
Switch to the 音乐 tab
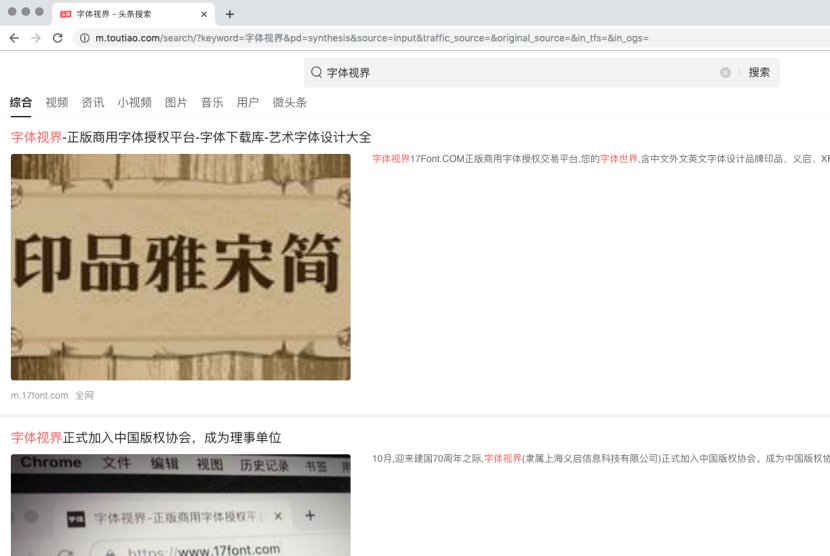212,103
